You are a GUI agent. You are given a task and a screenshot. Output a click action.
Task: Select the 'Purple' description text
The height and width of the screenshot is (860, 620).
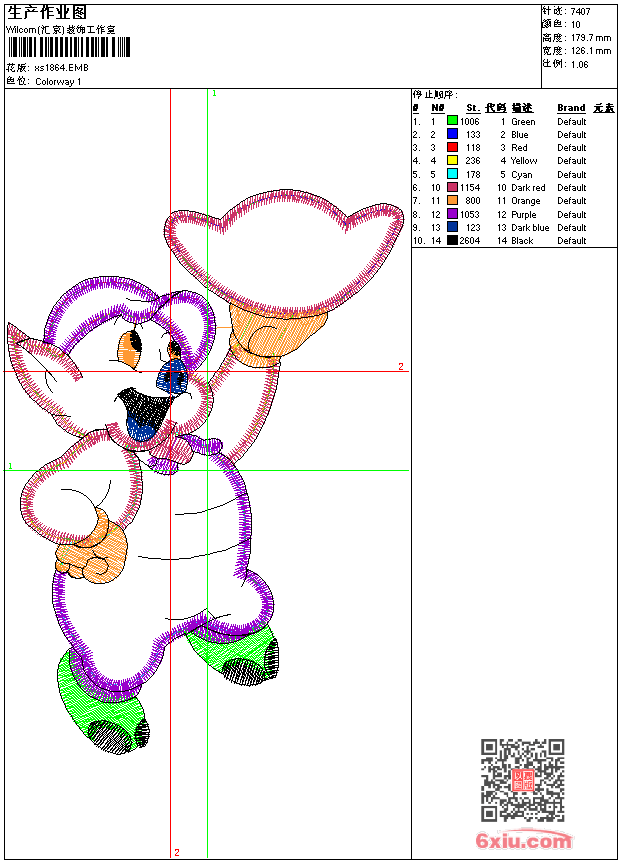pos(523,215)
